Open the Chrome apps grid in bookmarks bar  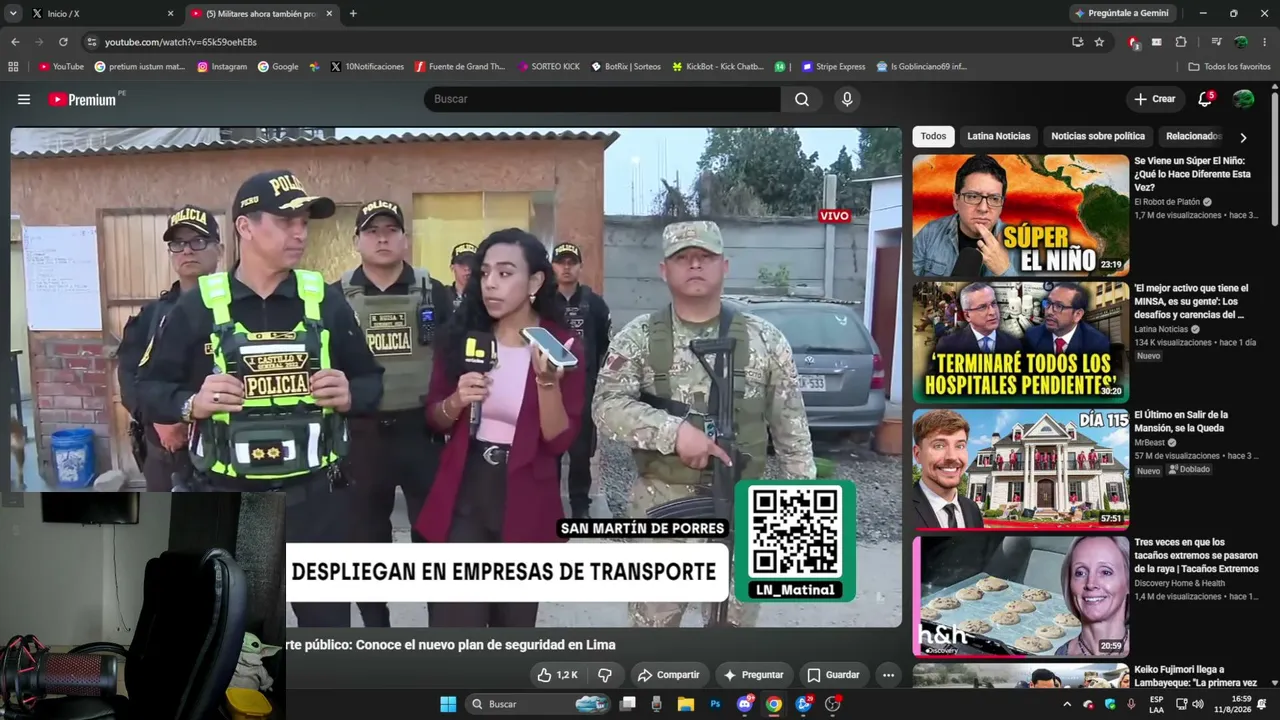click(x=13, y=67)
